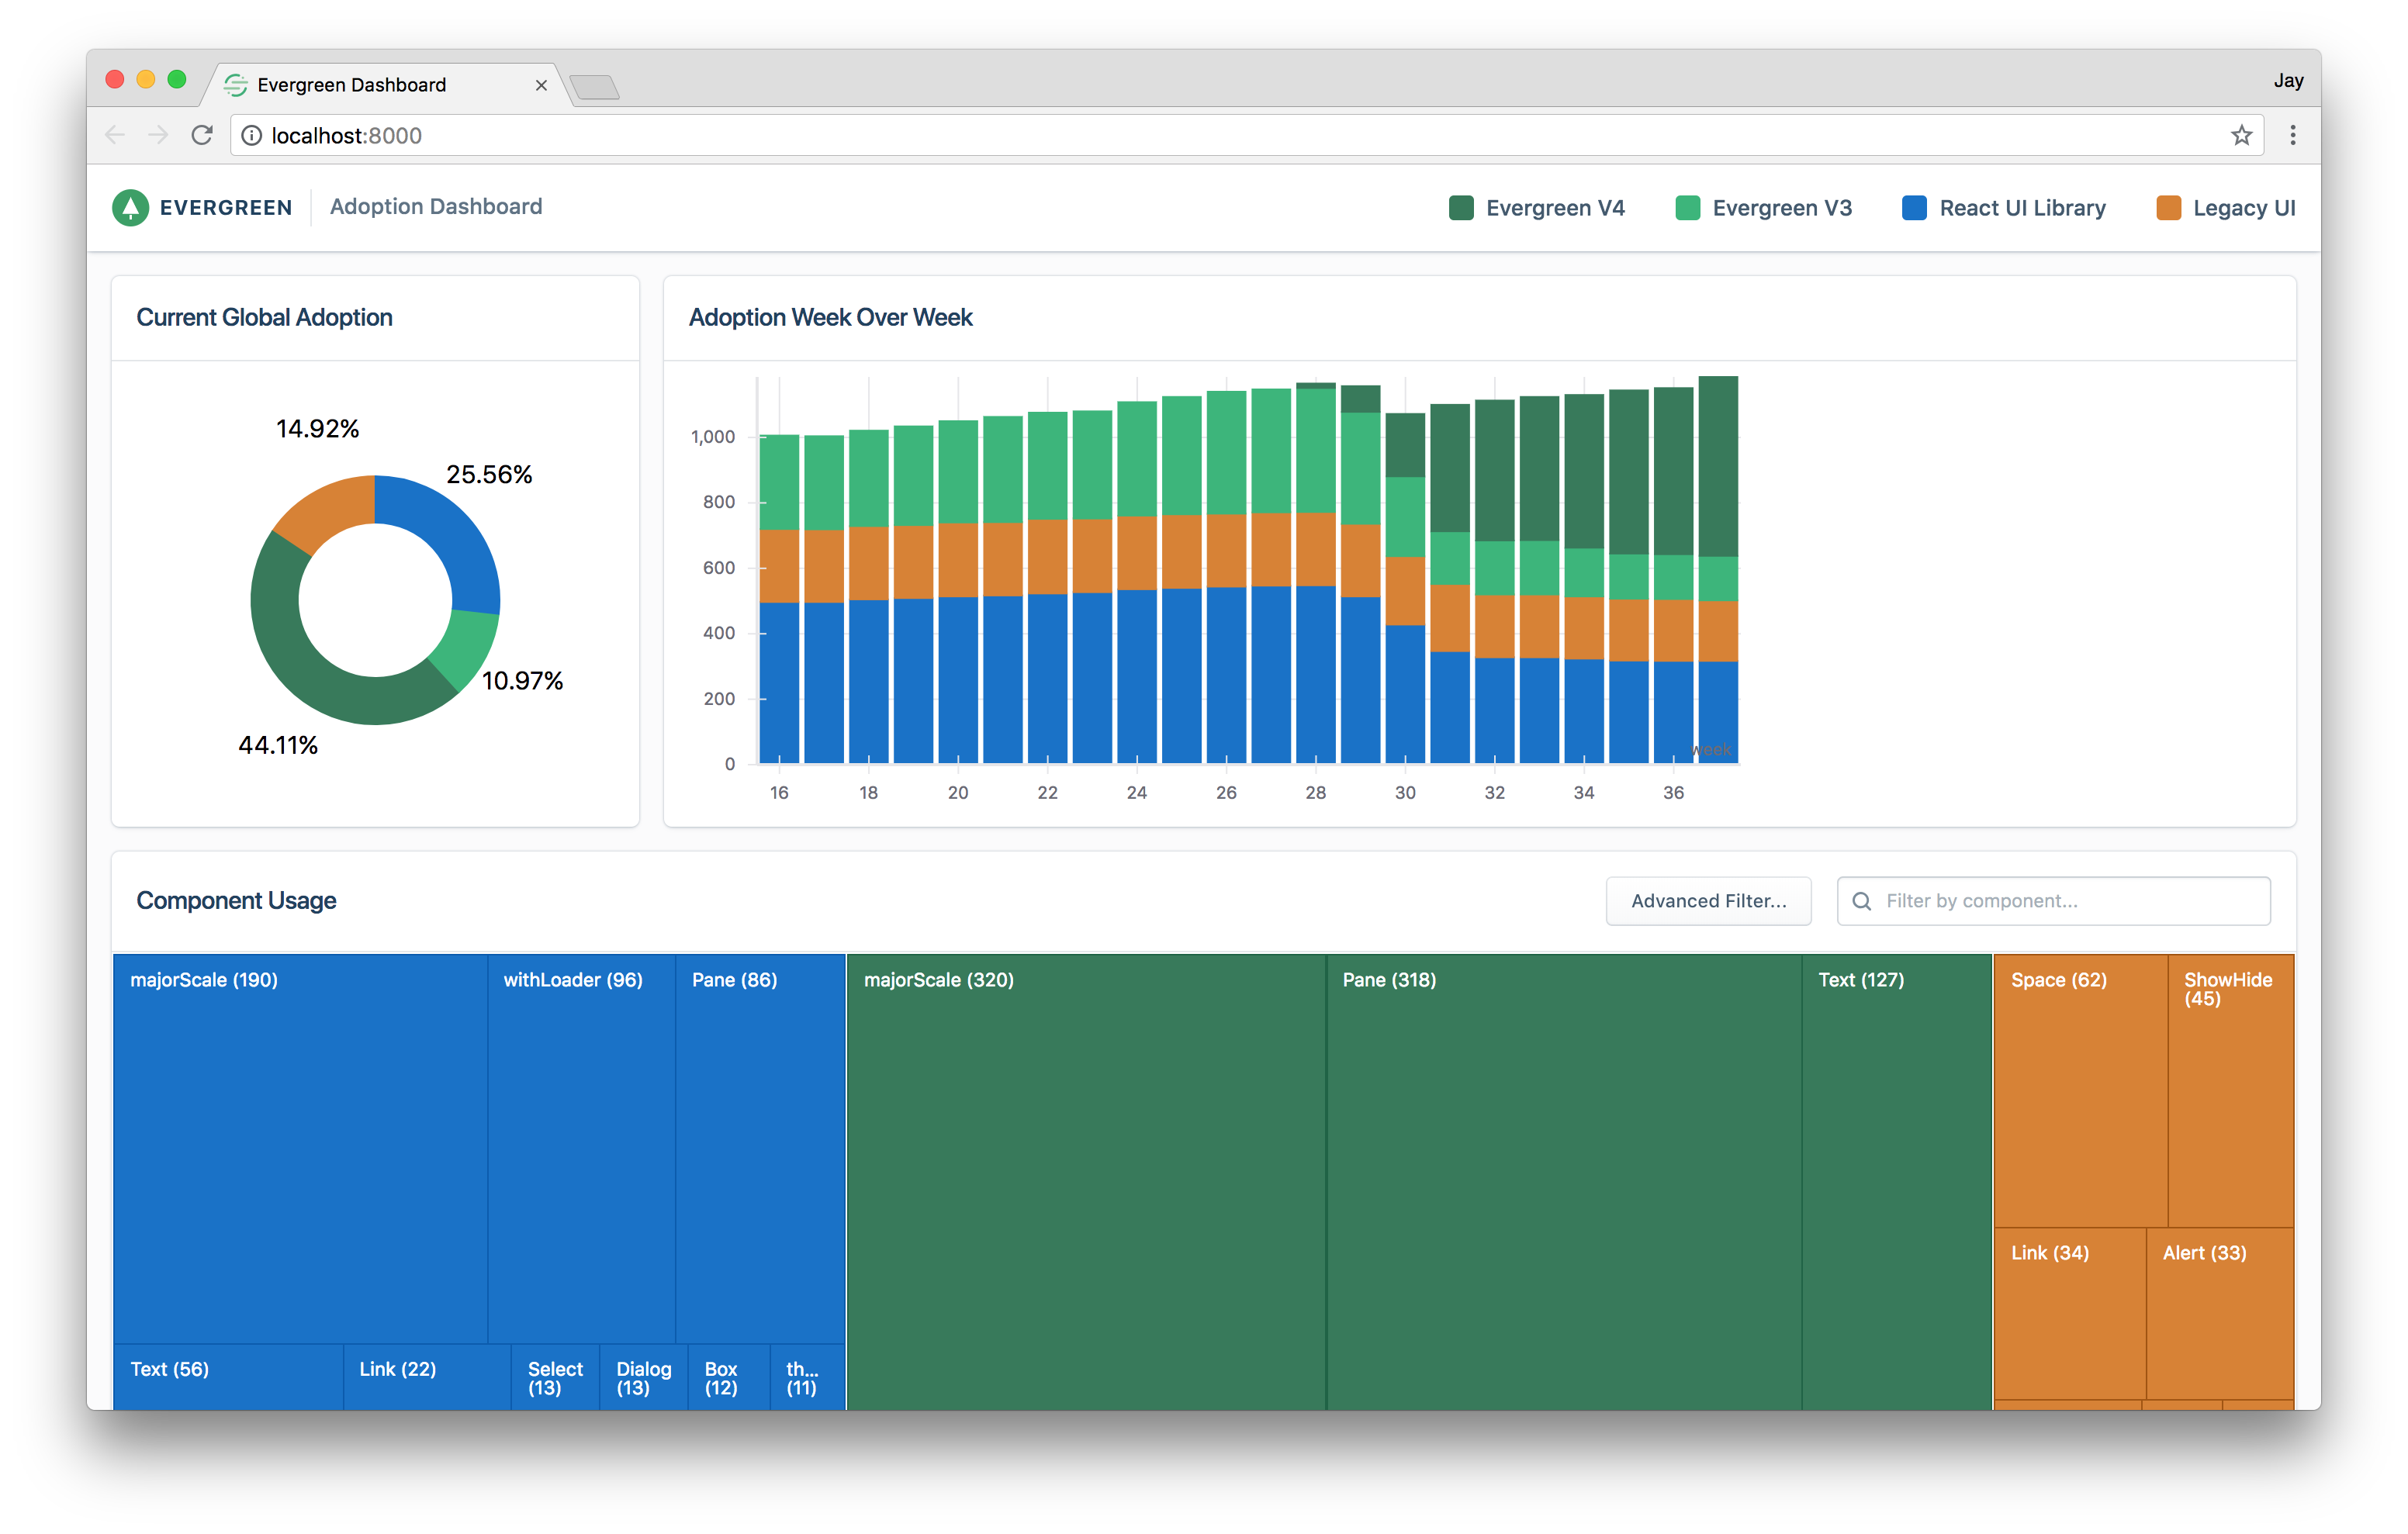Click the Evergreen tree logo icon
2408x1534 pixels.
[x=130, y=207]
